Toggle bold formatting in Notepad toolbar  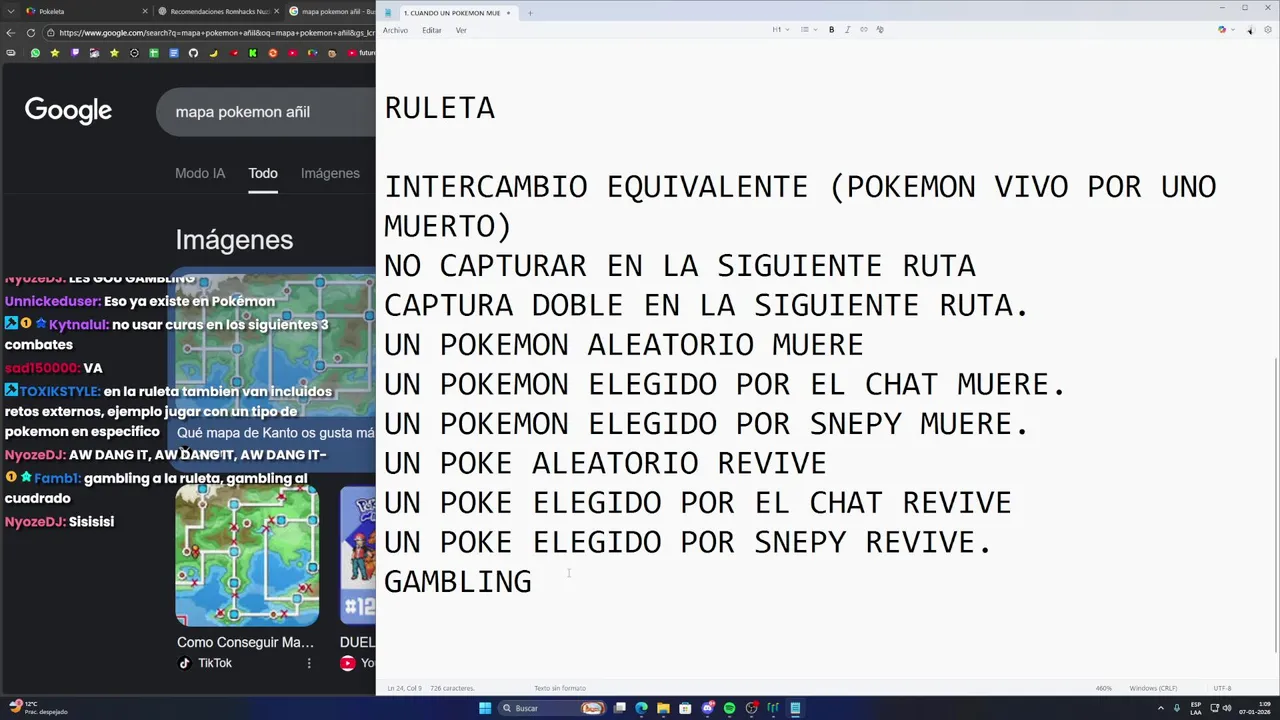(x=831, y=30)
